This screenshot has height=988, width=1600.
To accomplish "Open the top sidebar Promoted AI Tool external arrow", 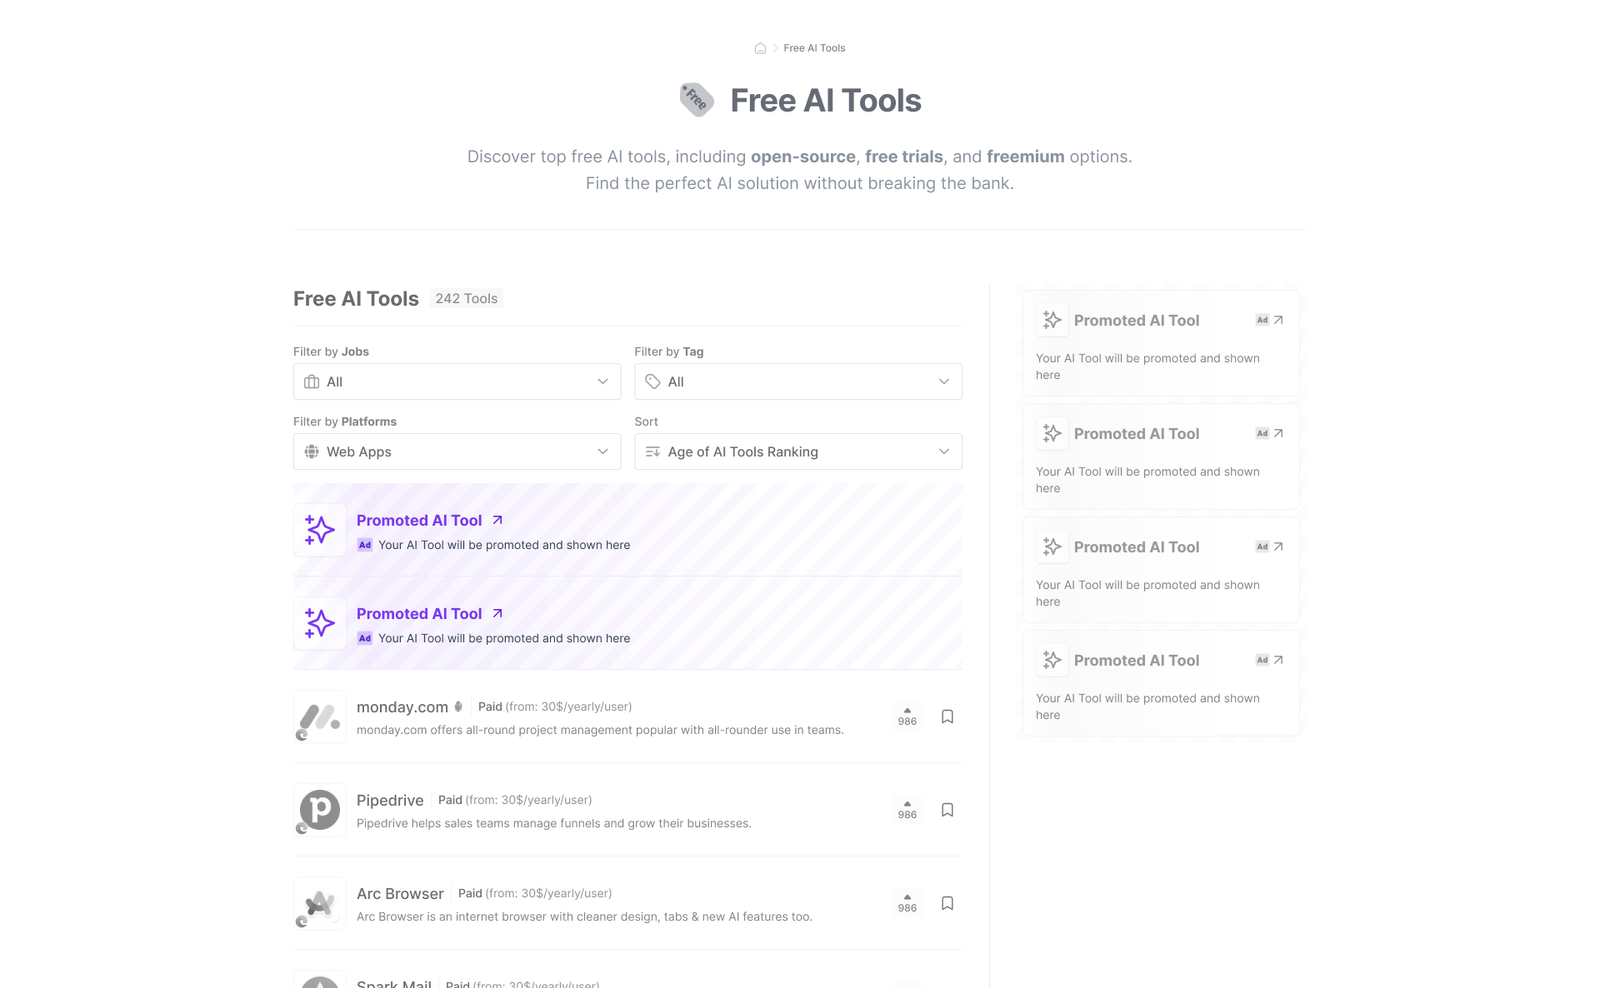I will (x=1278, y=320).
